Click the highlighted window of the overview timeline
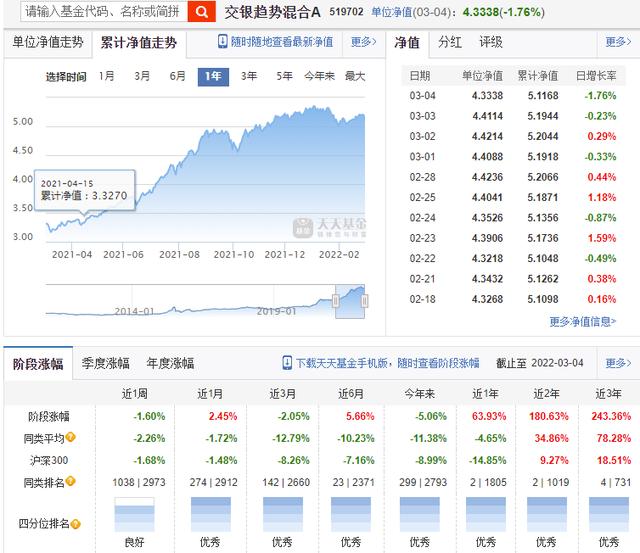This screenshot has width=640, height=553. pos(350,301)
